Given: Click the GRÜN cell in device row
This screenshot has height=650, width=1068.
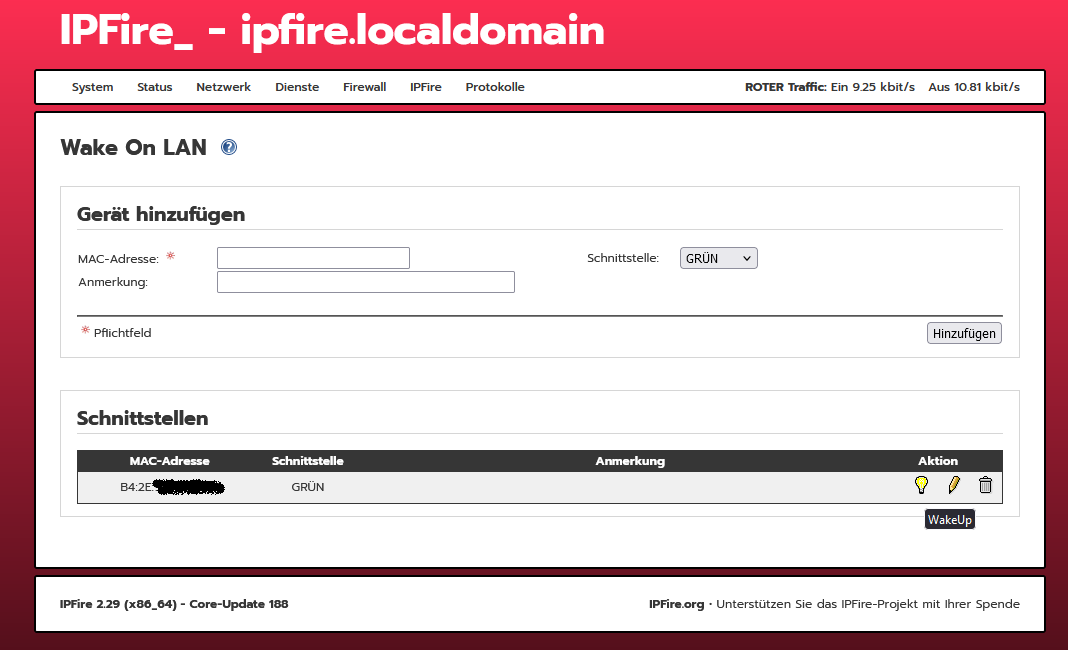Looking at the screenshot, I should coord(308,487).
